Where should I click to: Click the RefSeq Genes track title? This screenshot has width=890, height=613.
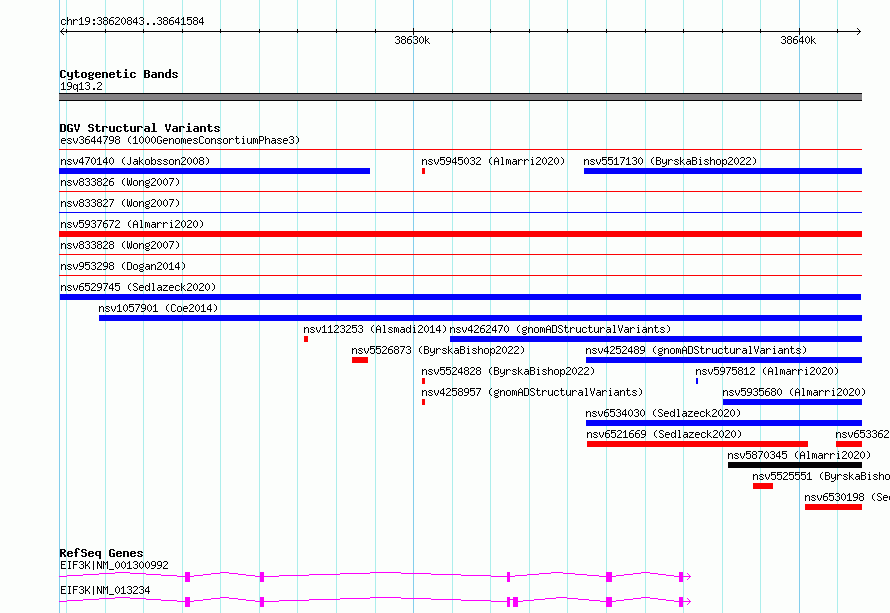(x=102, y=553)
